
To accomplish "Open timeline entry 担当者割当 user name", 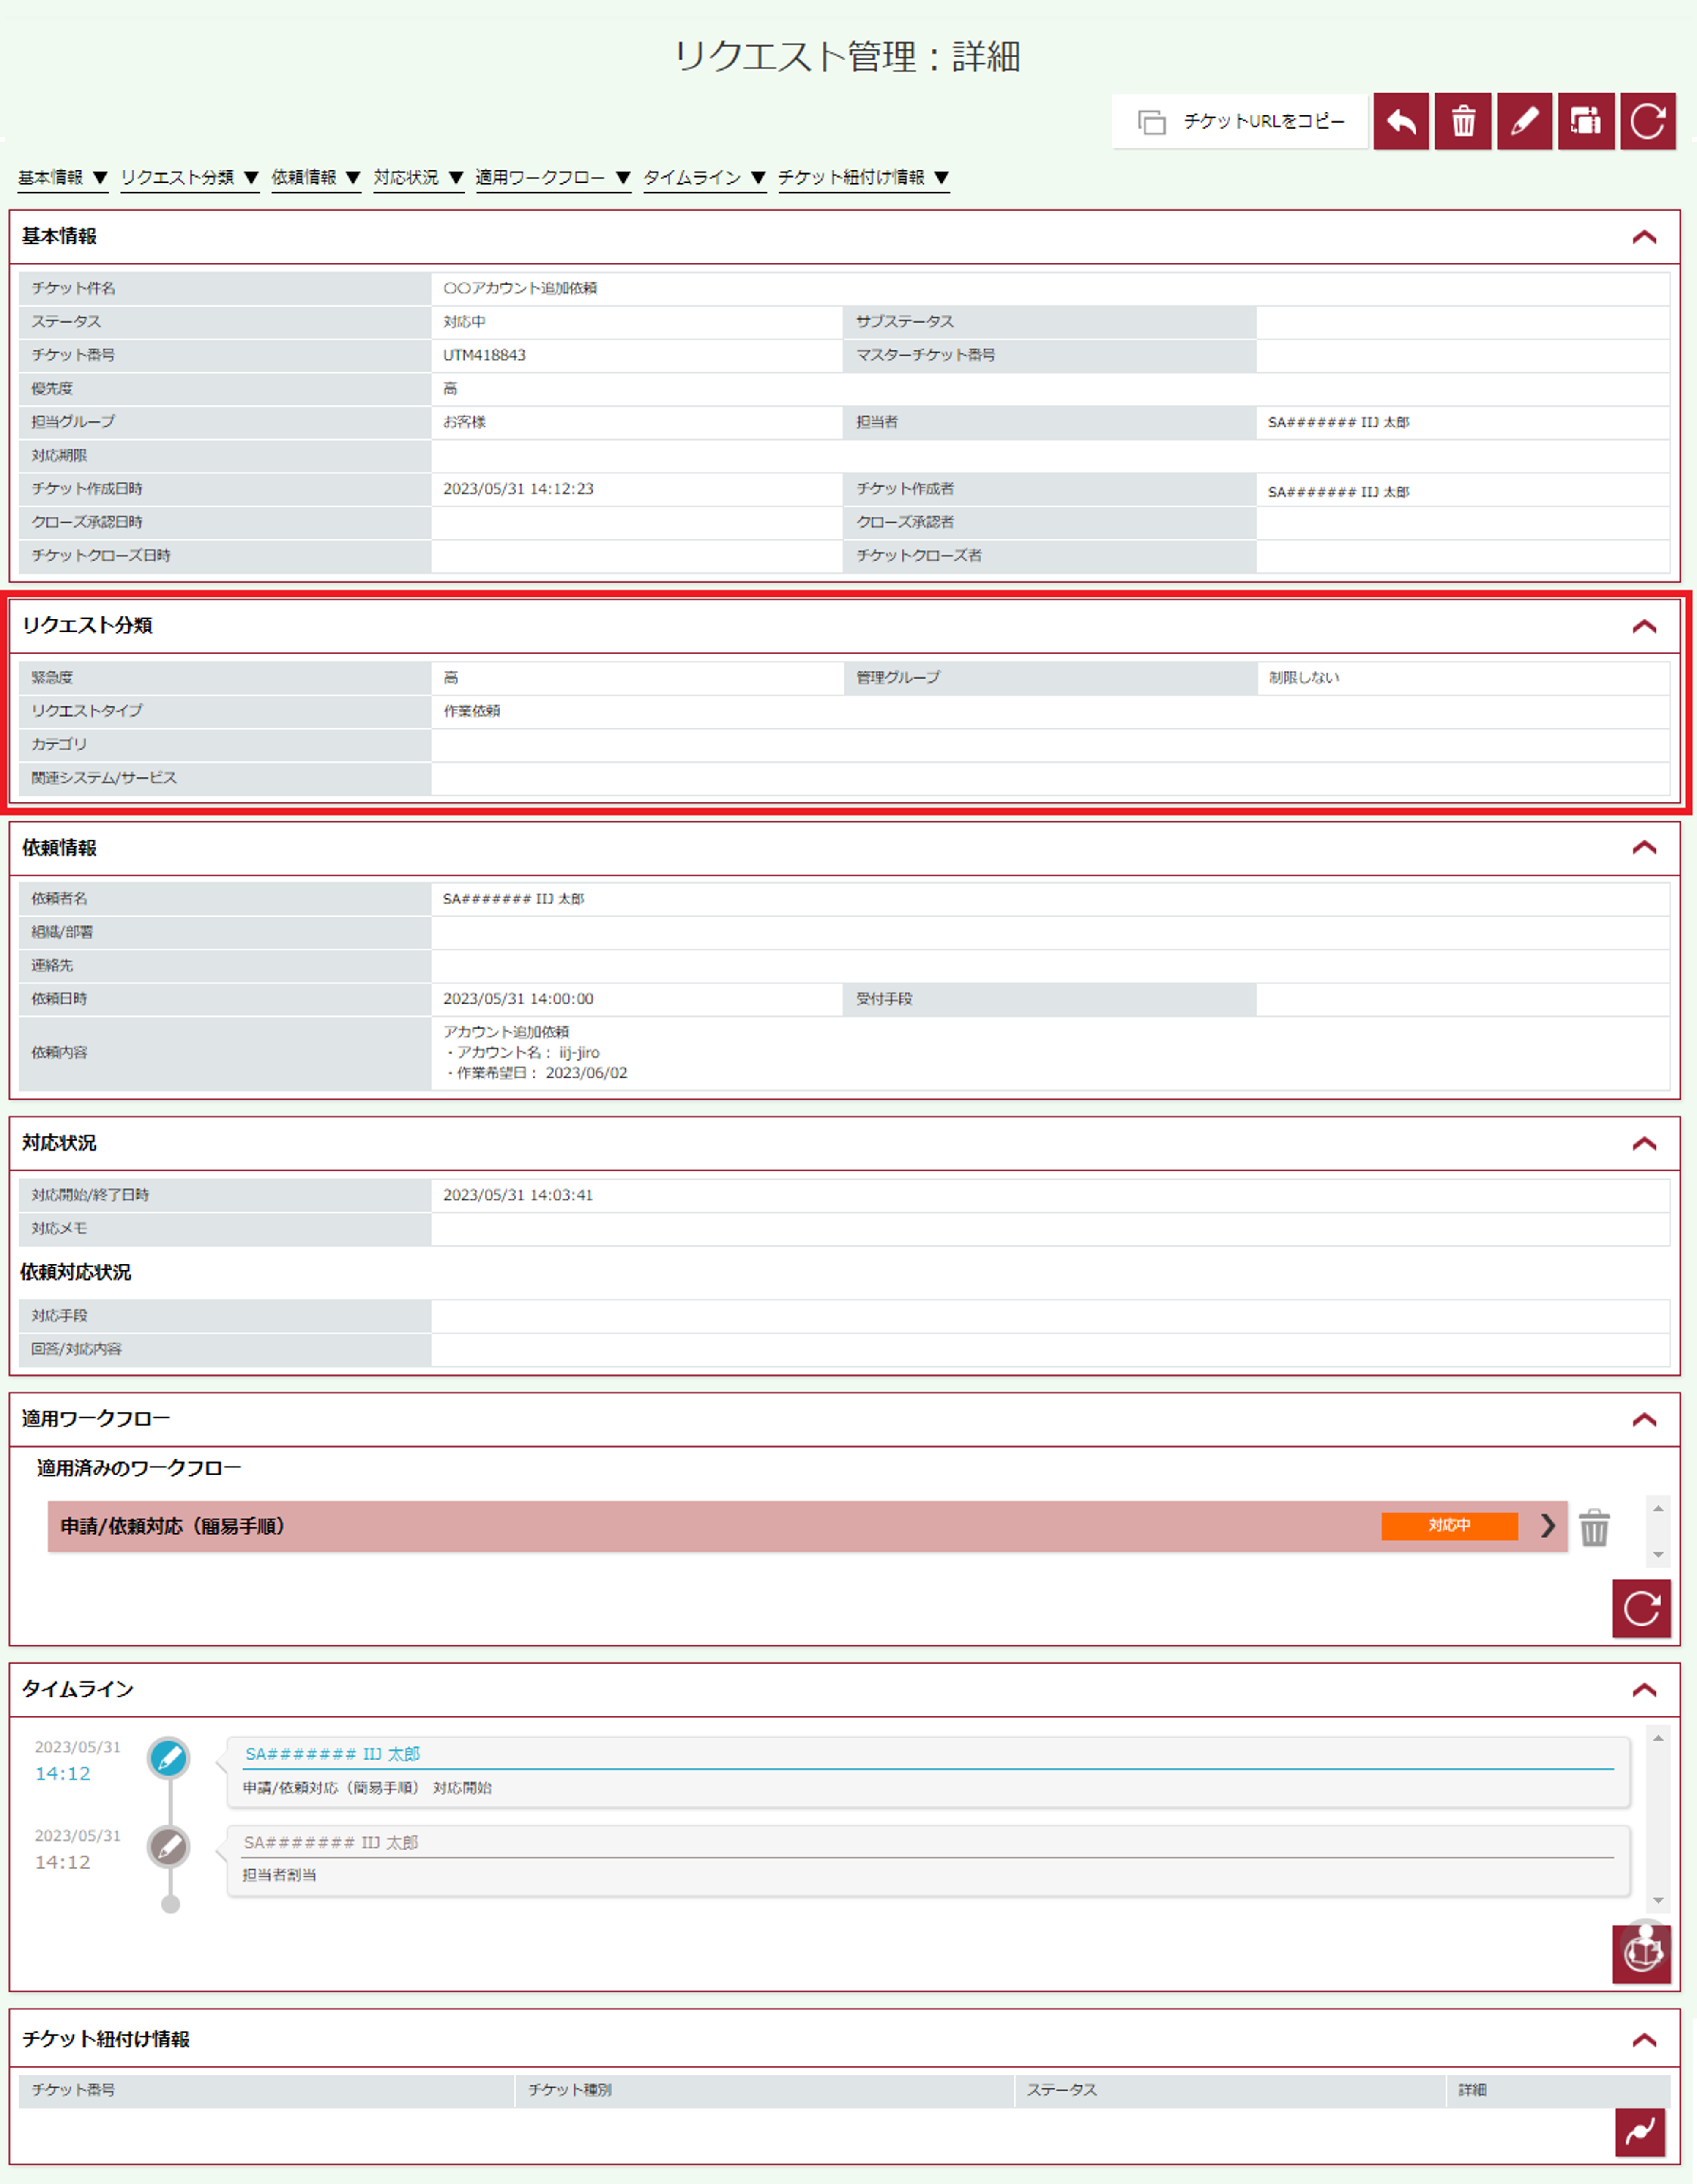I will coord(331,1843).
